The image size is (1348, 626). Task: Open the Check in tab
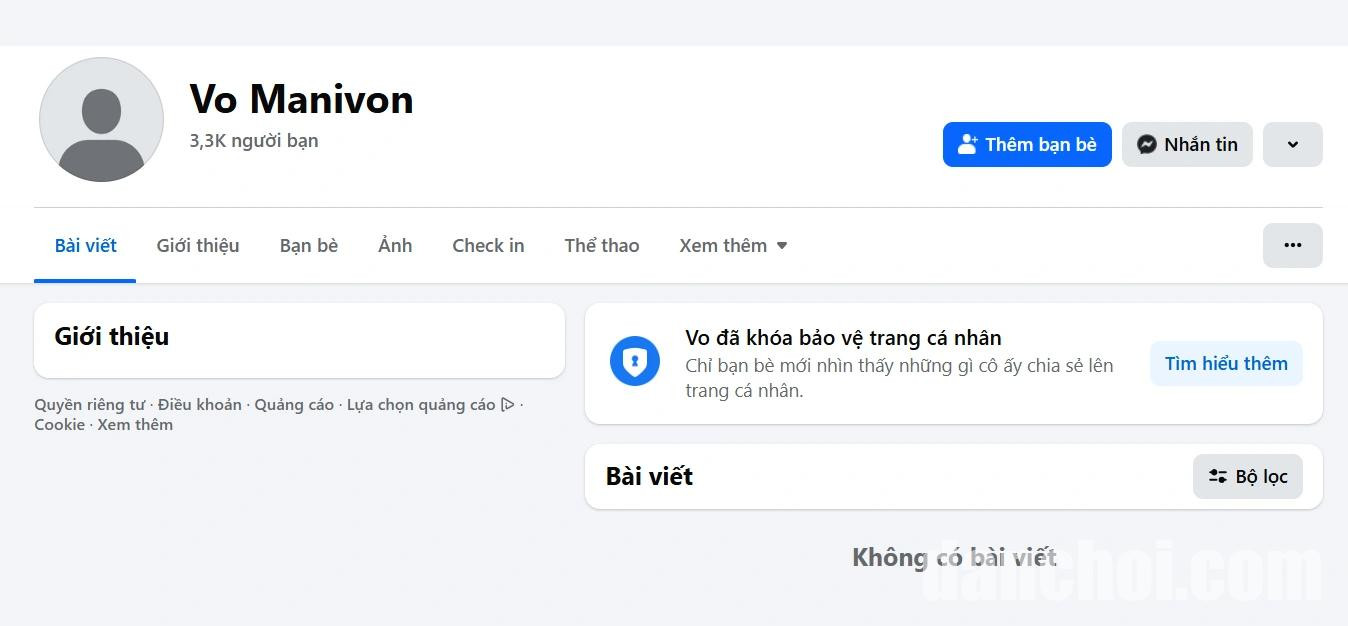(488, 246)
